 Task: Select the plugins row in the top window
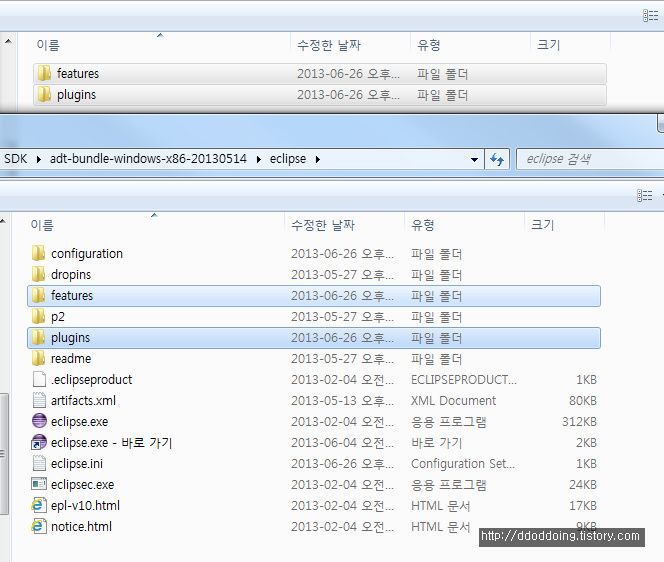(x=320, y=95)
